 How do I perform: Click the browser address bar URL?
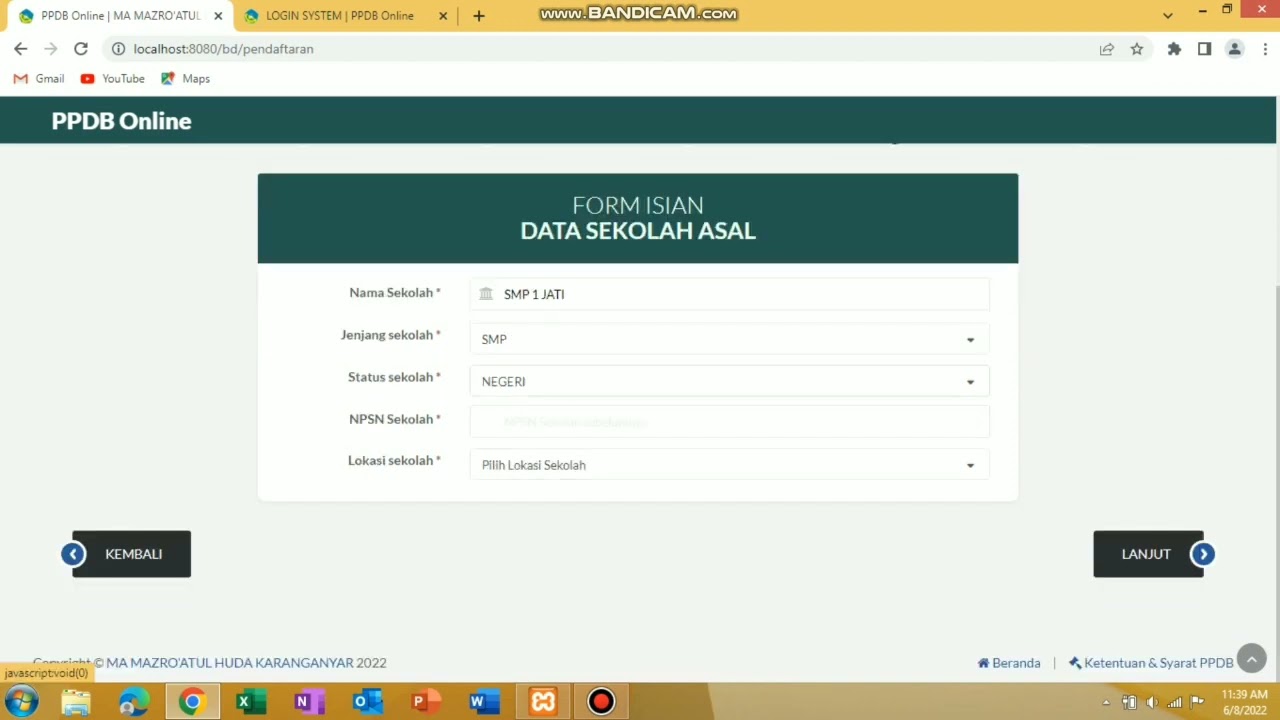(223, 49)
